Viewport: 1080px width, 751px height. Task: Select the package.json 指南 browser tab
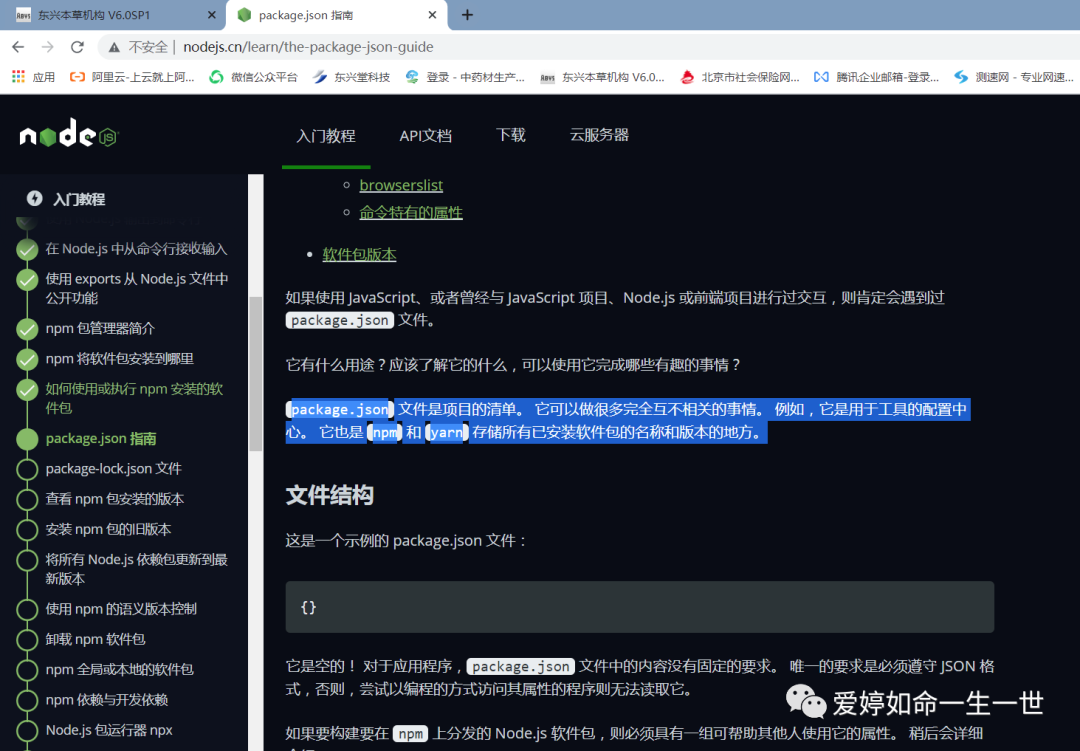[337, 14]
